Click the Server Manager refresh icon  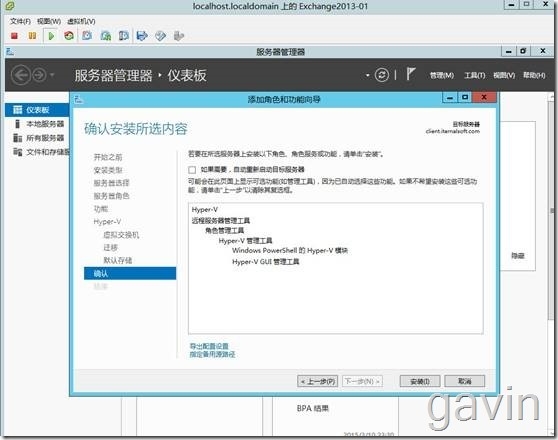(x=381, y=75)
